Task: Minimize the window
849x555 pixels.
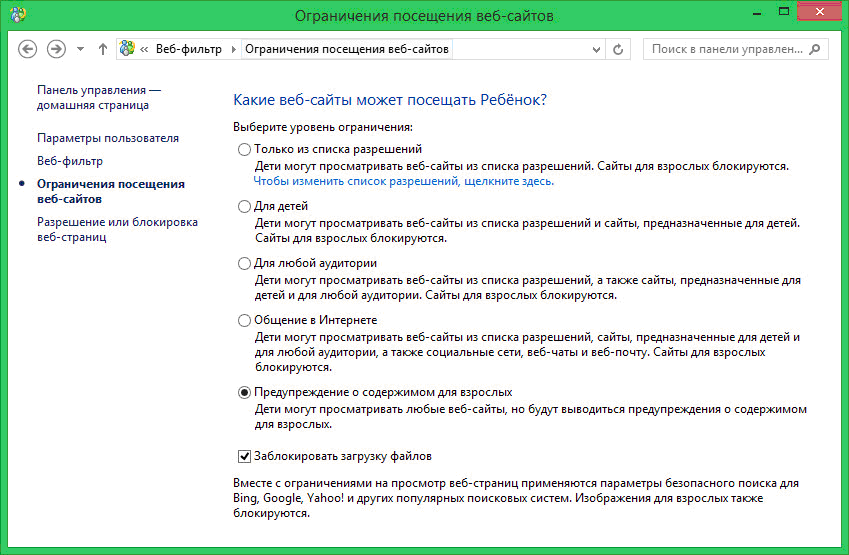Action: [x=757, y=12]
